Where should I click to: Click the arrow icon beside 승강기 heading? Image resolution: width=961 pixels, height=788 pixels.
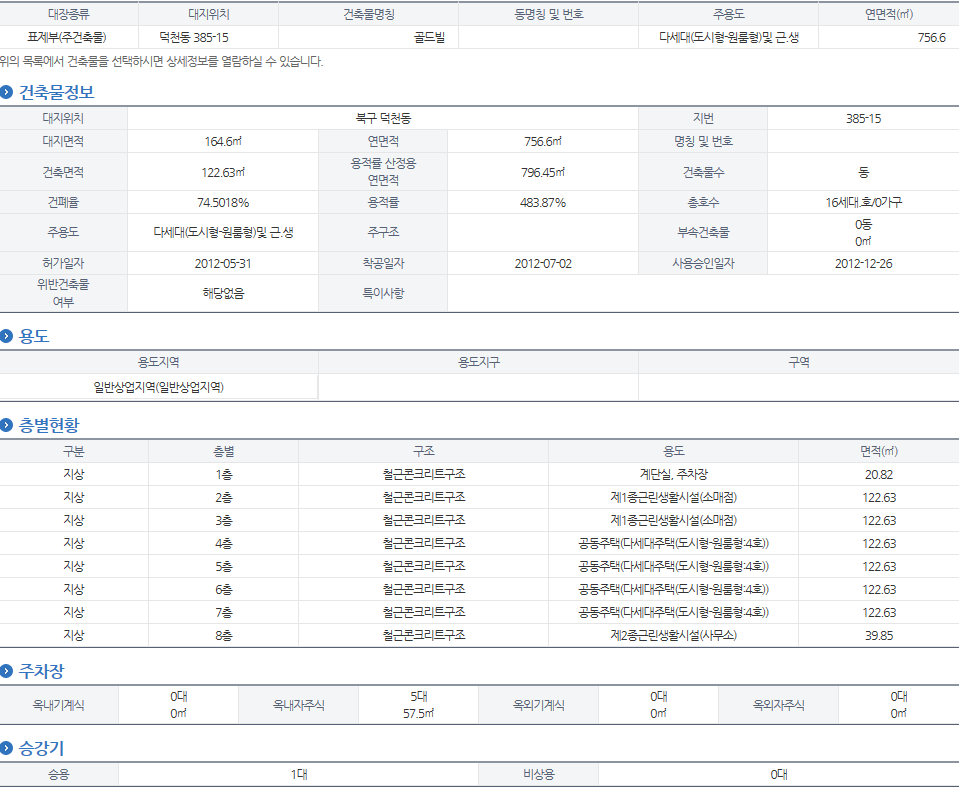coord(6,748)
